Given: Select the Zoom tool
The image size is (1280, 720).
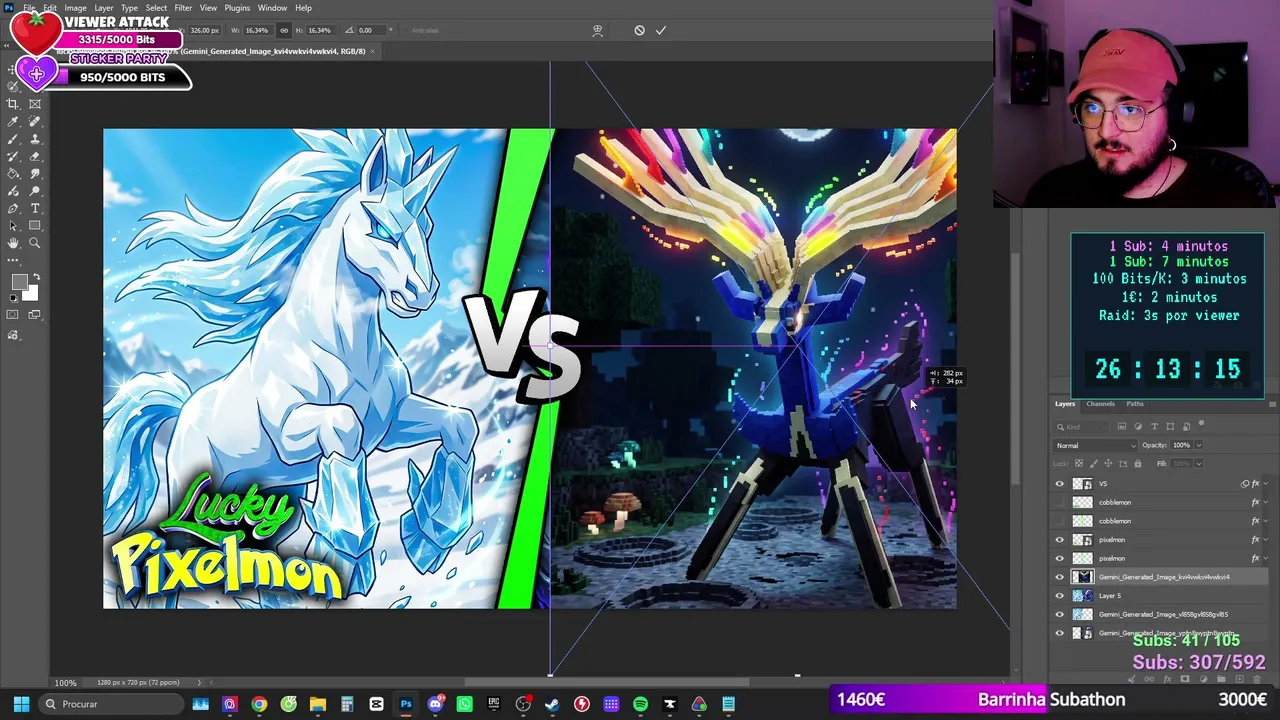Looking at the screenshot, I should click(x=35, y=243).
